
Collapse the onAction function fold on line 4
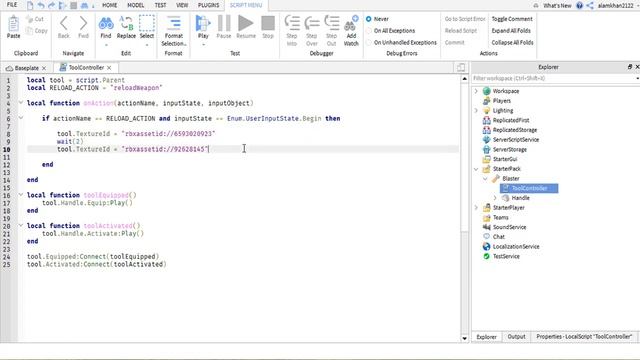point(20,103)
